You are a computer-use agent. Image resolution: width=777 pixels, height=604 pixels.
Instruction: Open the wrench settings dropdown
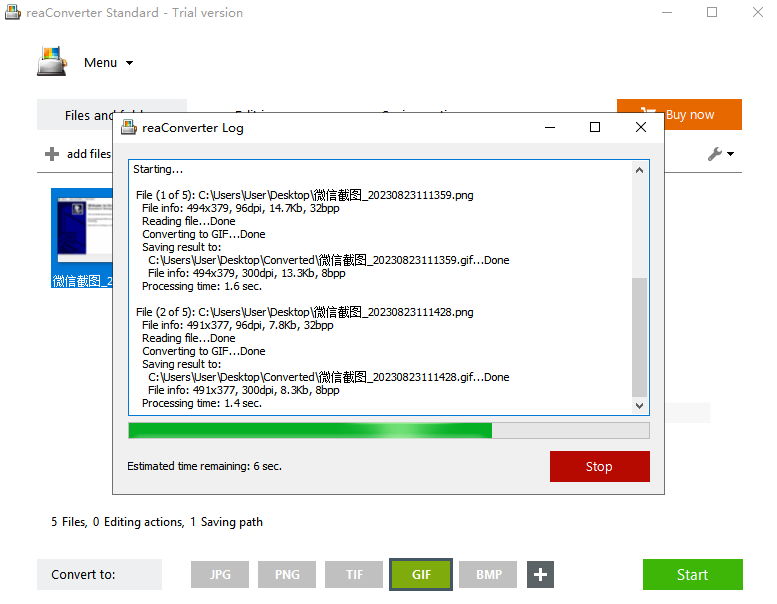click(x=720, y=154)
